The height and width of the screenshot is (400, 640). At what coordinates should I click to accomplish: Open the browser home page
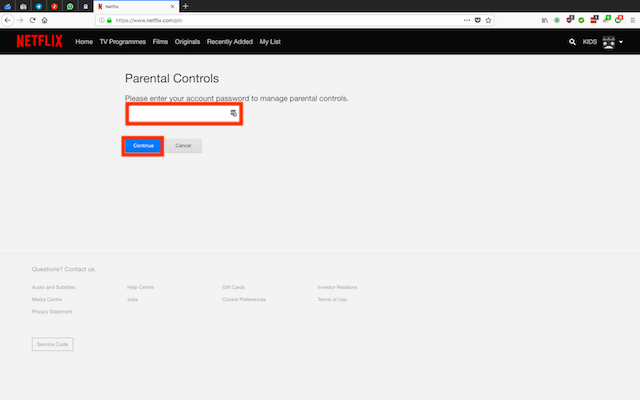click(x=44, y=20)
